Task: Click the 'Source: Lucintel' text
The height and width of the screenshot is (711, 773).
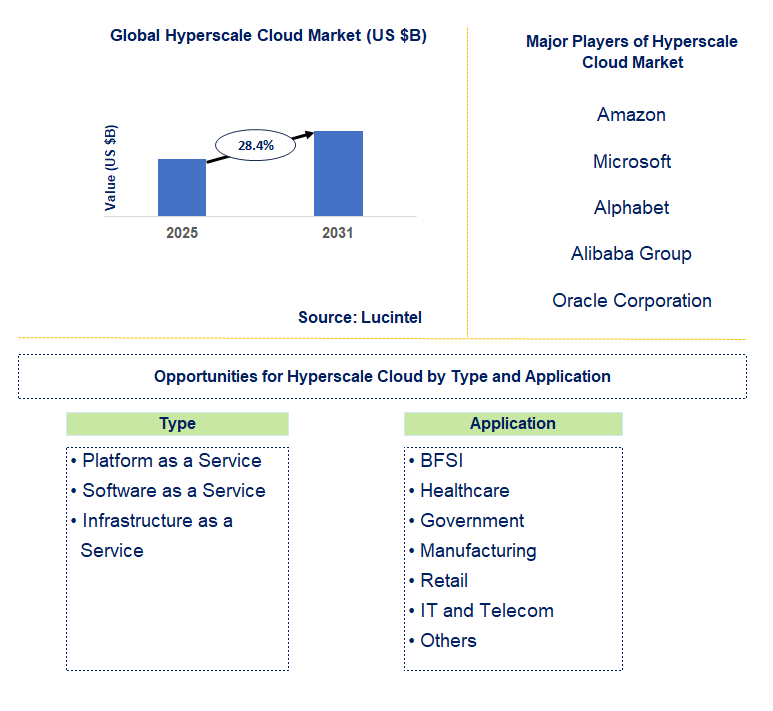Action: click(360, 317)
